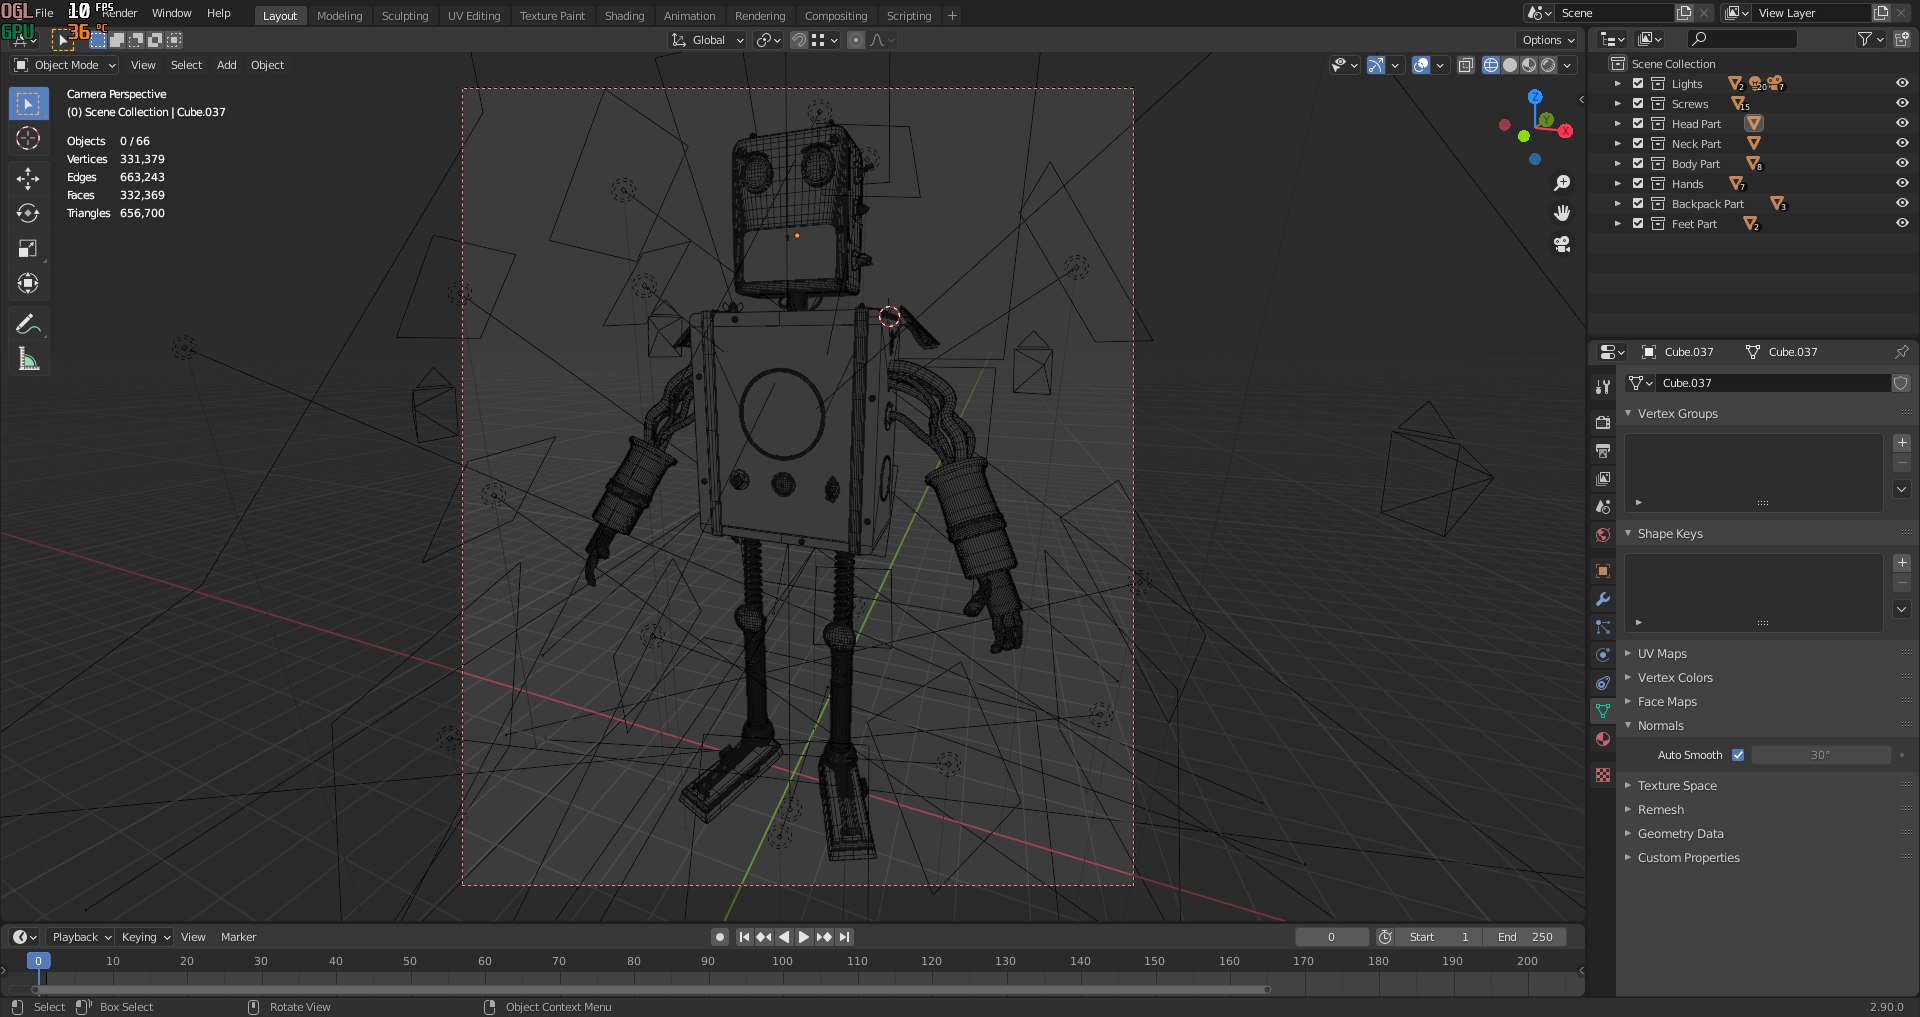Image resolution: width=1920 pixels, height=1017 pixels.
Task: Open the Particles properties tab
Action: 1603,627
